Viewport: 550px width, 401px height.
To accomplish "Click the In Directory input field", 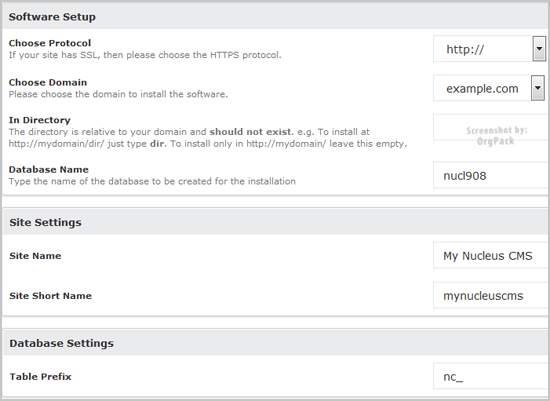I will tap(491, 127).
